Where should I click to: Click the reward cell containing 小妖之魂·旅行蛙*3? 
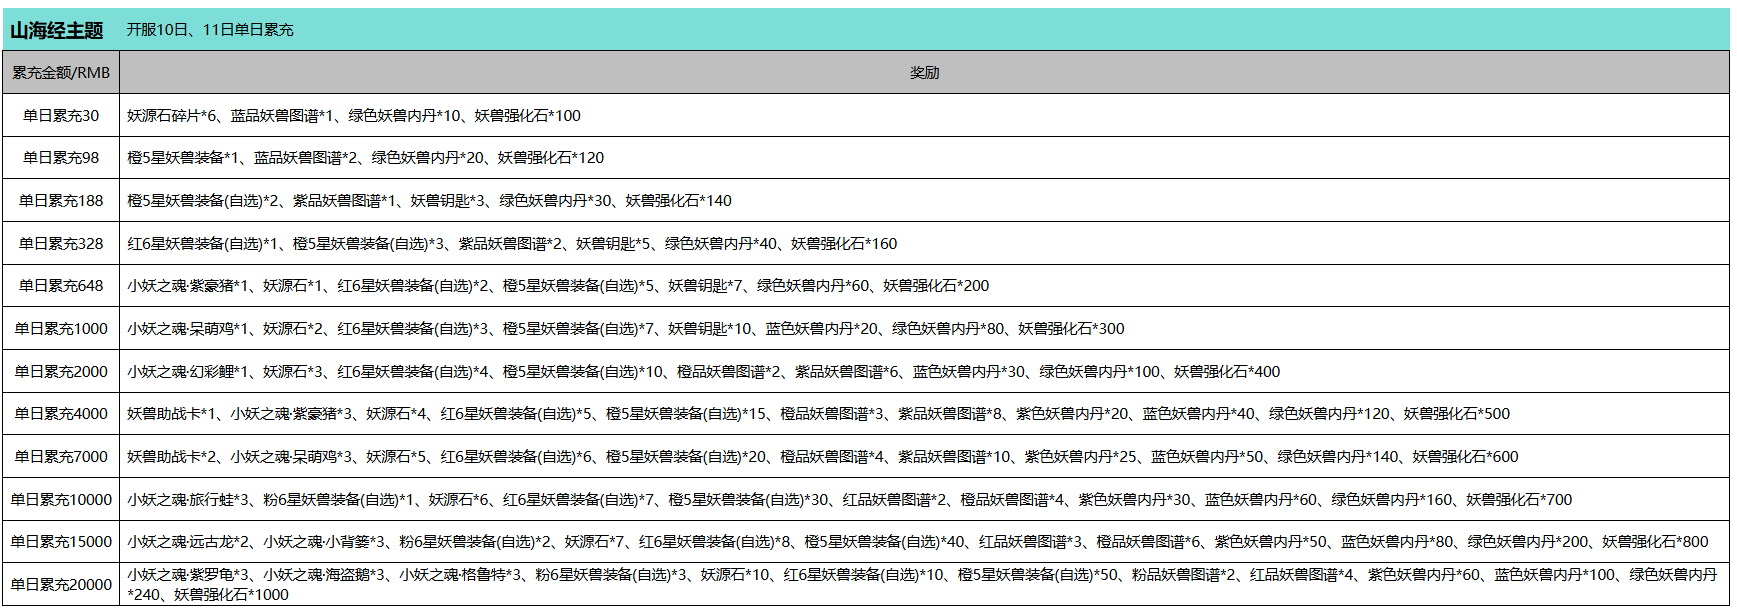849,500
